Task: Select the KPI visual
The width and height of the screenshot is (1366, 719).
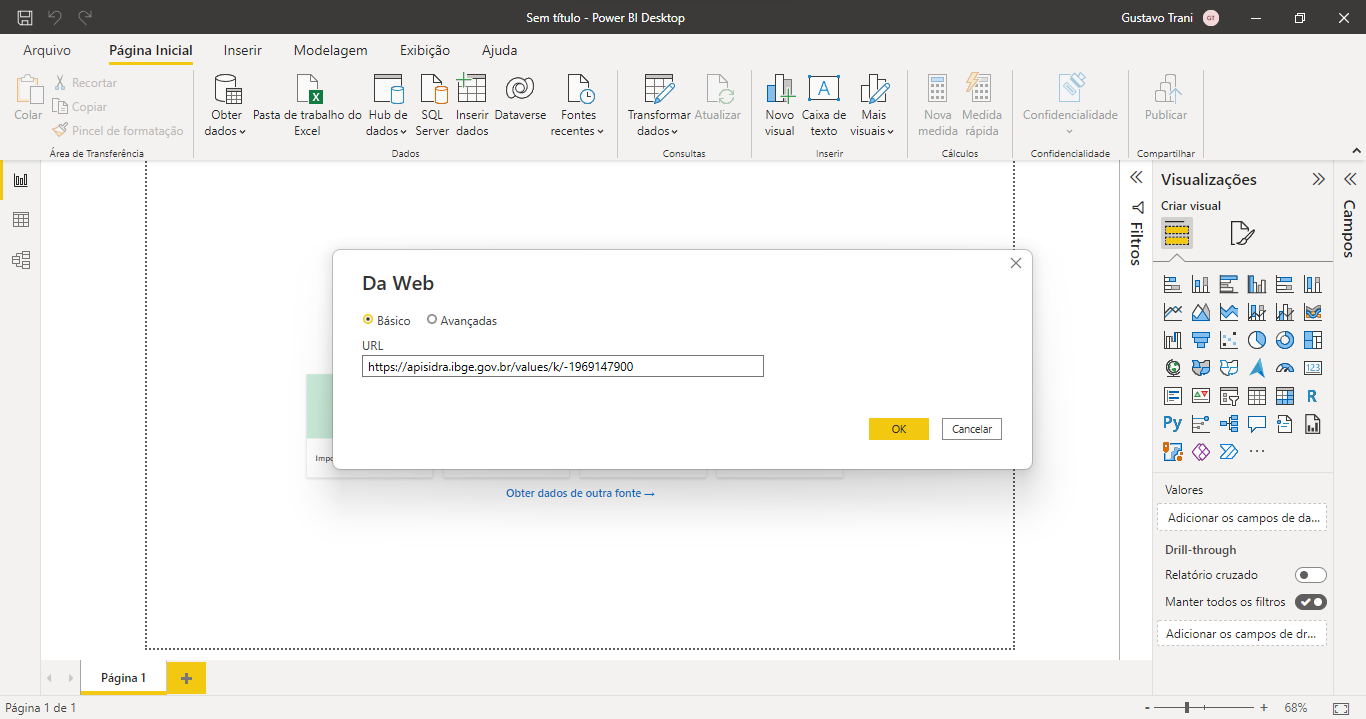Action: point(1201,396)
